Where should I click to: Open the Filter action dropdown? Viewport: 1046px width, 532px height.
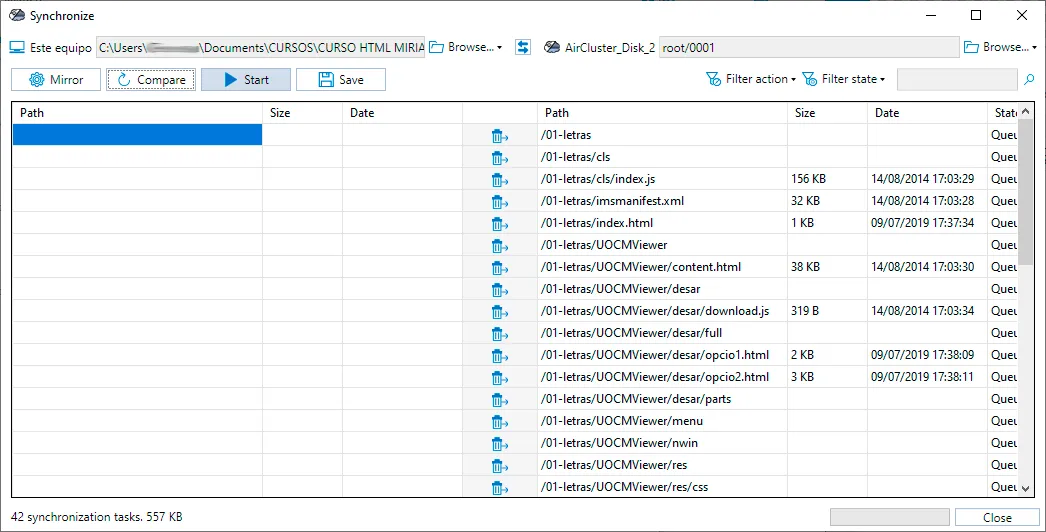[x=751, y=79]
